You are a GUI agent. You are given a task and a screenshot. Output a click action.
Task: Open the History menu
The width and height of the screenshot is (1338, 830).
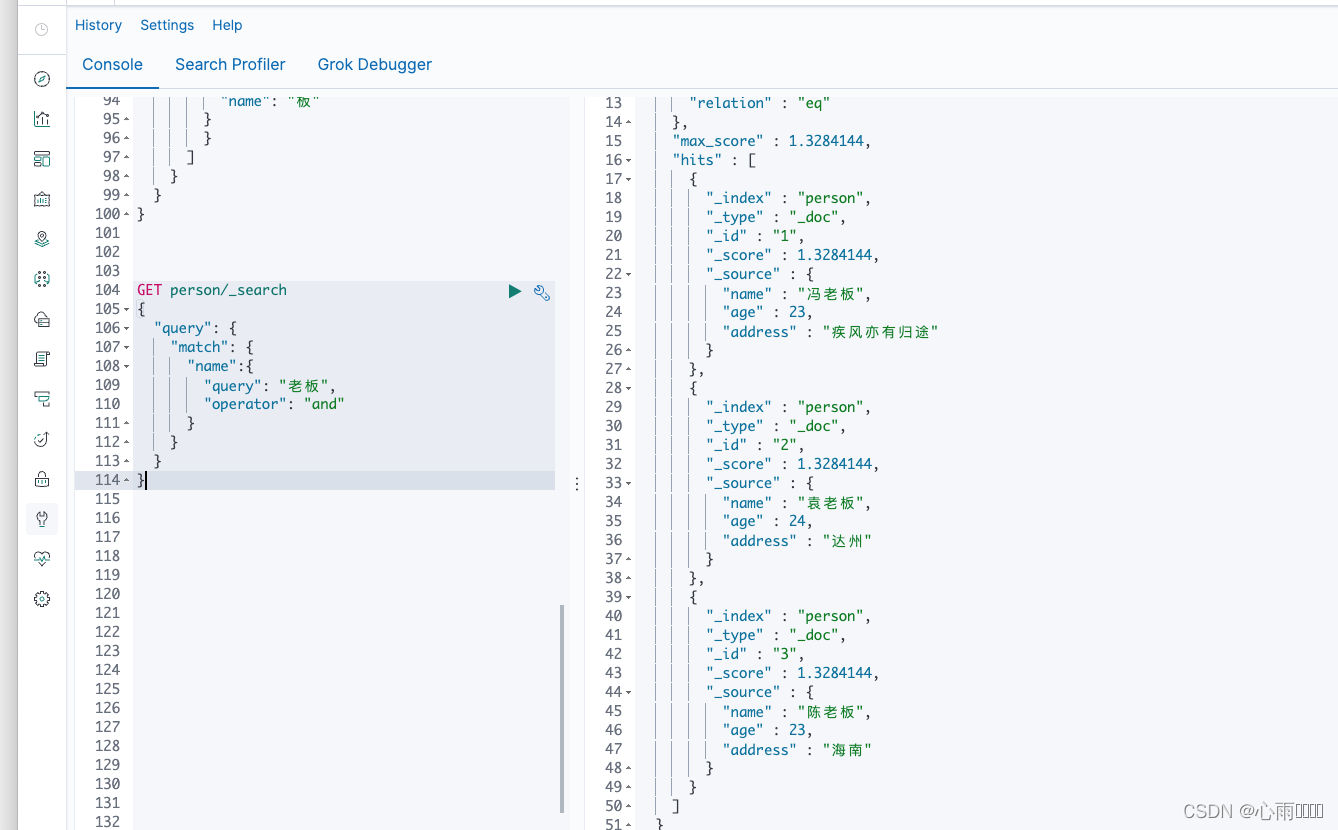(98, 25)
